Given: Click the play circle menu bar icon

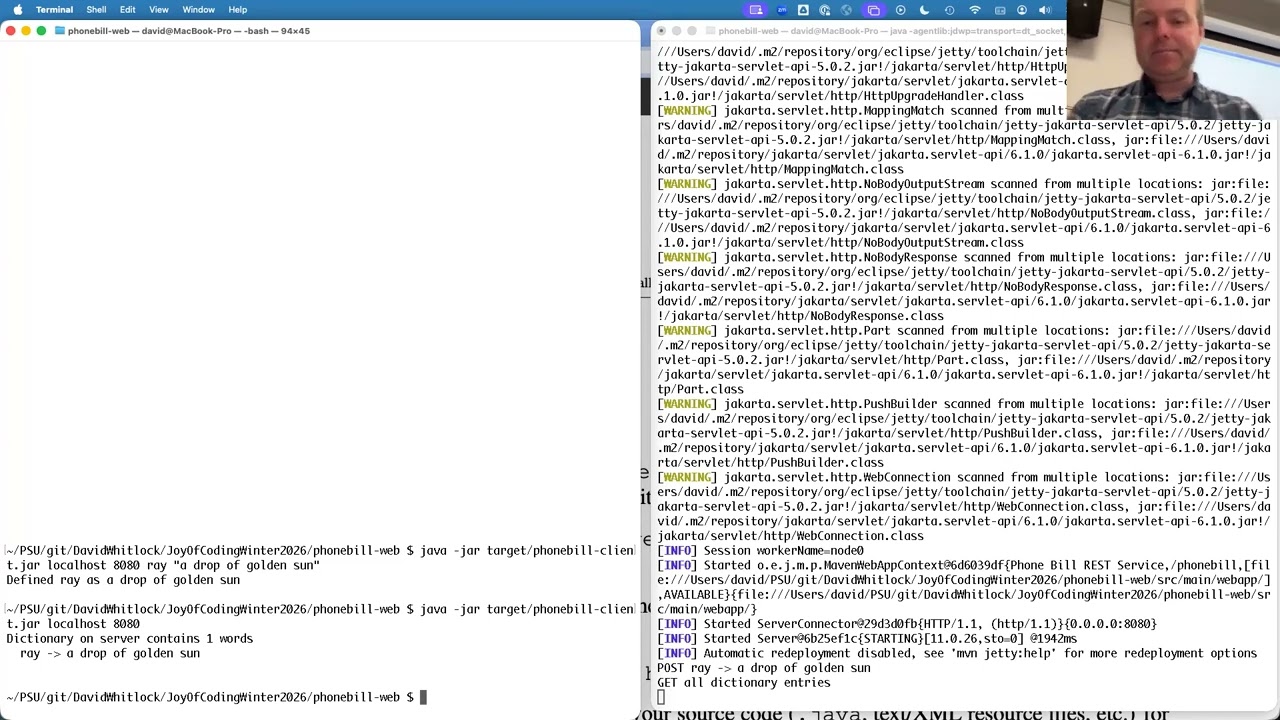Looking at the screenshot, I should click(x=901, y=10).
